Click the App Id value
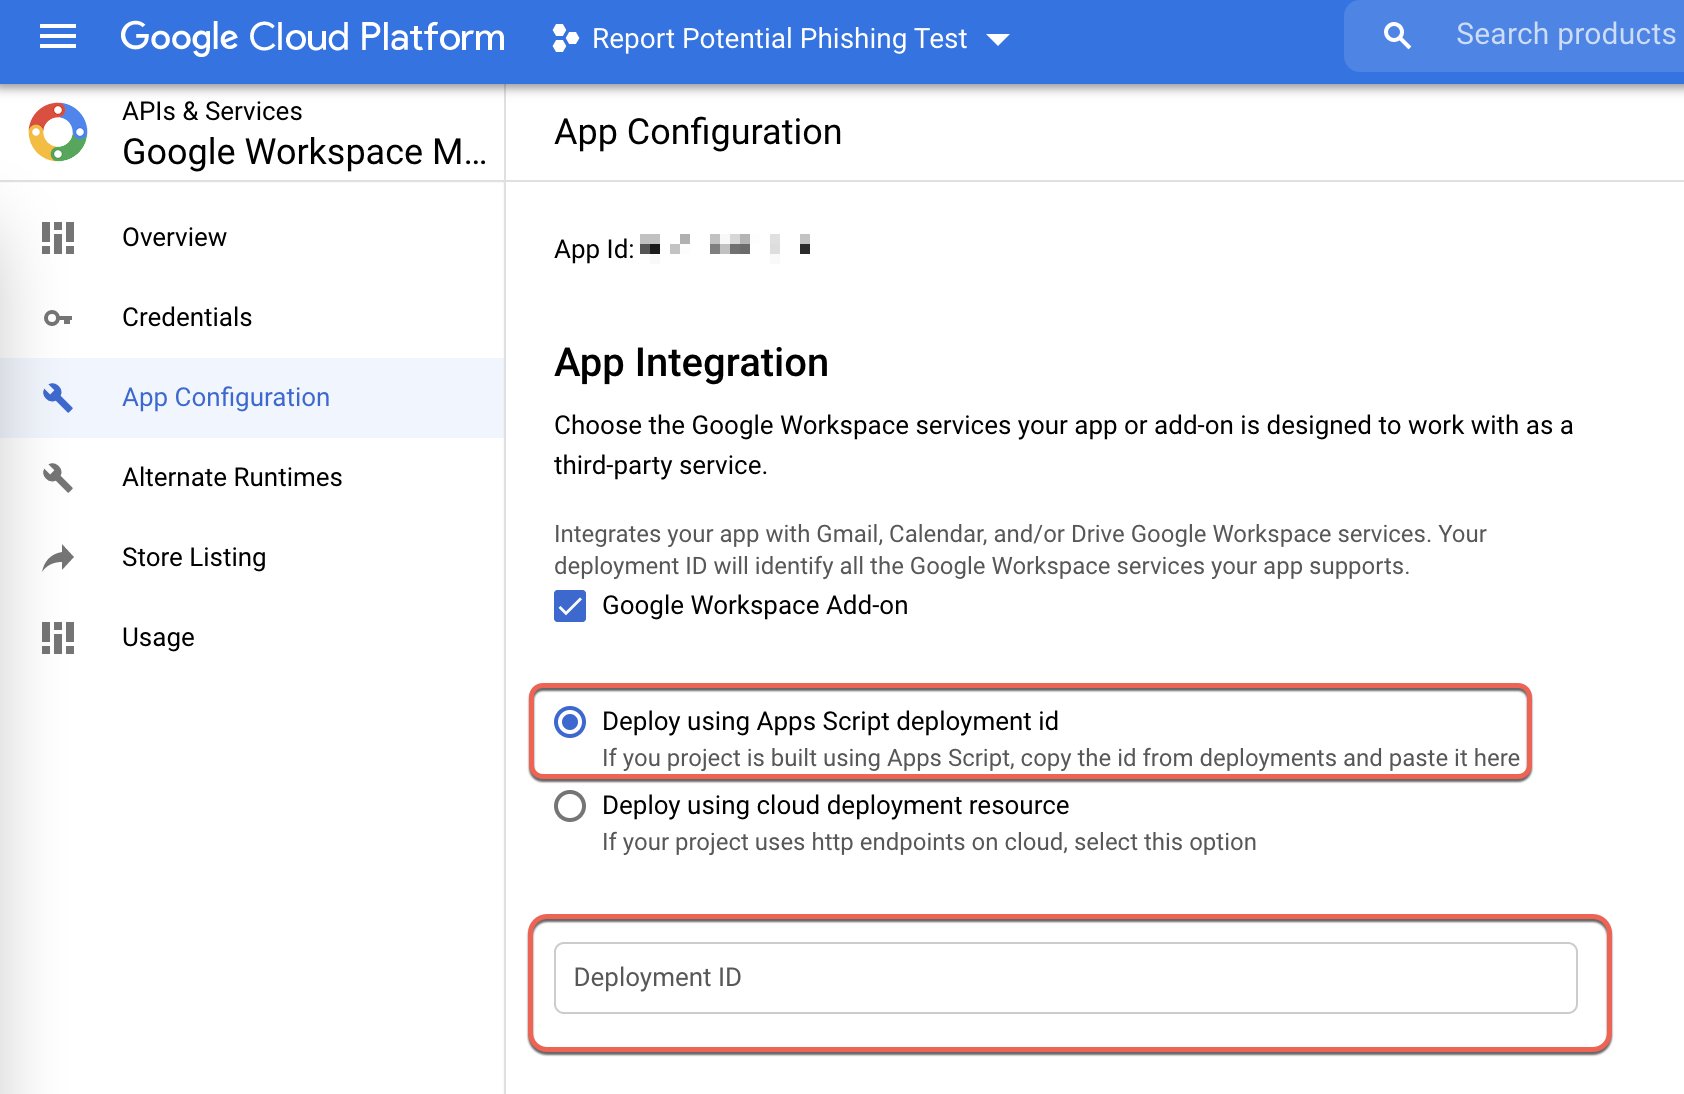This screenshot has width=1684, height=1094. click(x=725, y=245)
